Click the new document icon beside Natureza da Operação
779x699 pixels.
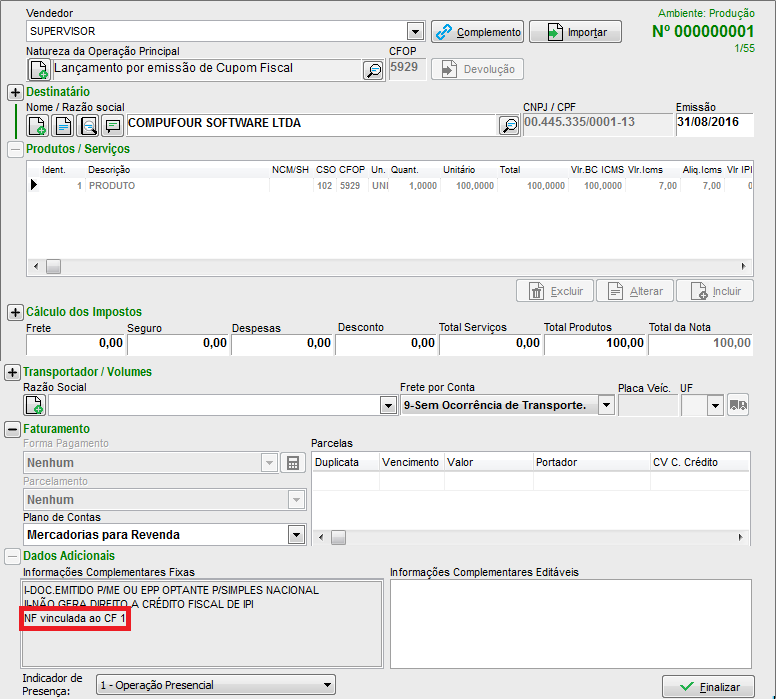coord(38,69)
